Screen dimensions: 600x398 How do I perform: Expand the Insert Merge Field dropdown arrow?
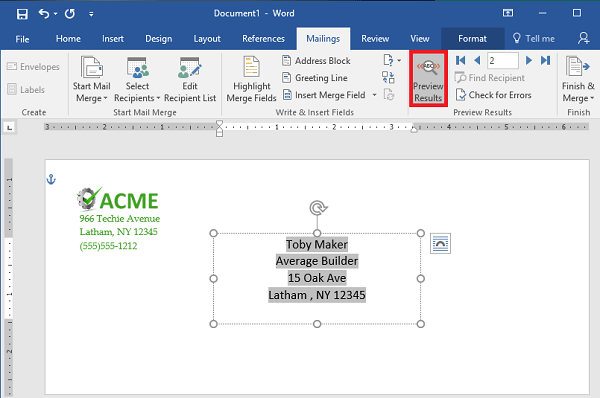(x=375, y=95)
